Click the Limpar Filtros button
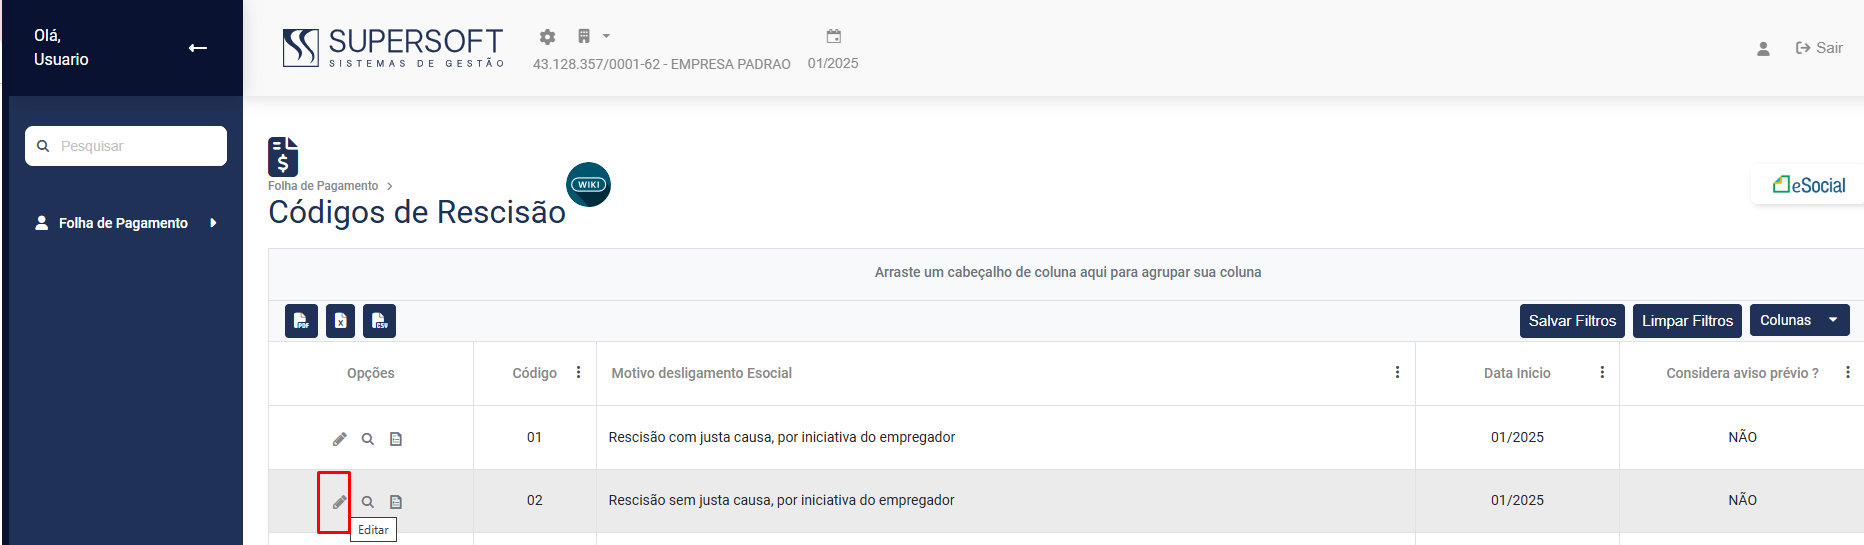The width and height of the screenshot is (1864, 545). click(1687, 321)
